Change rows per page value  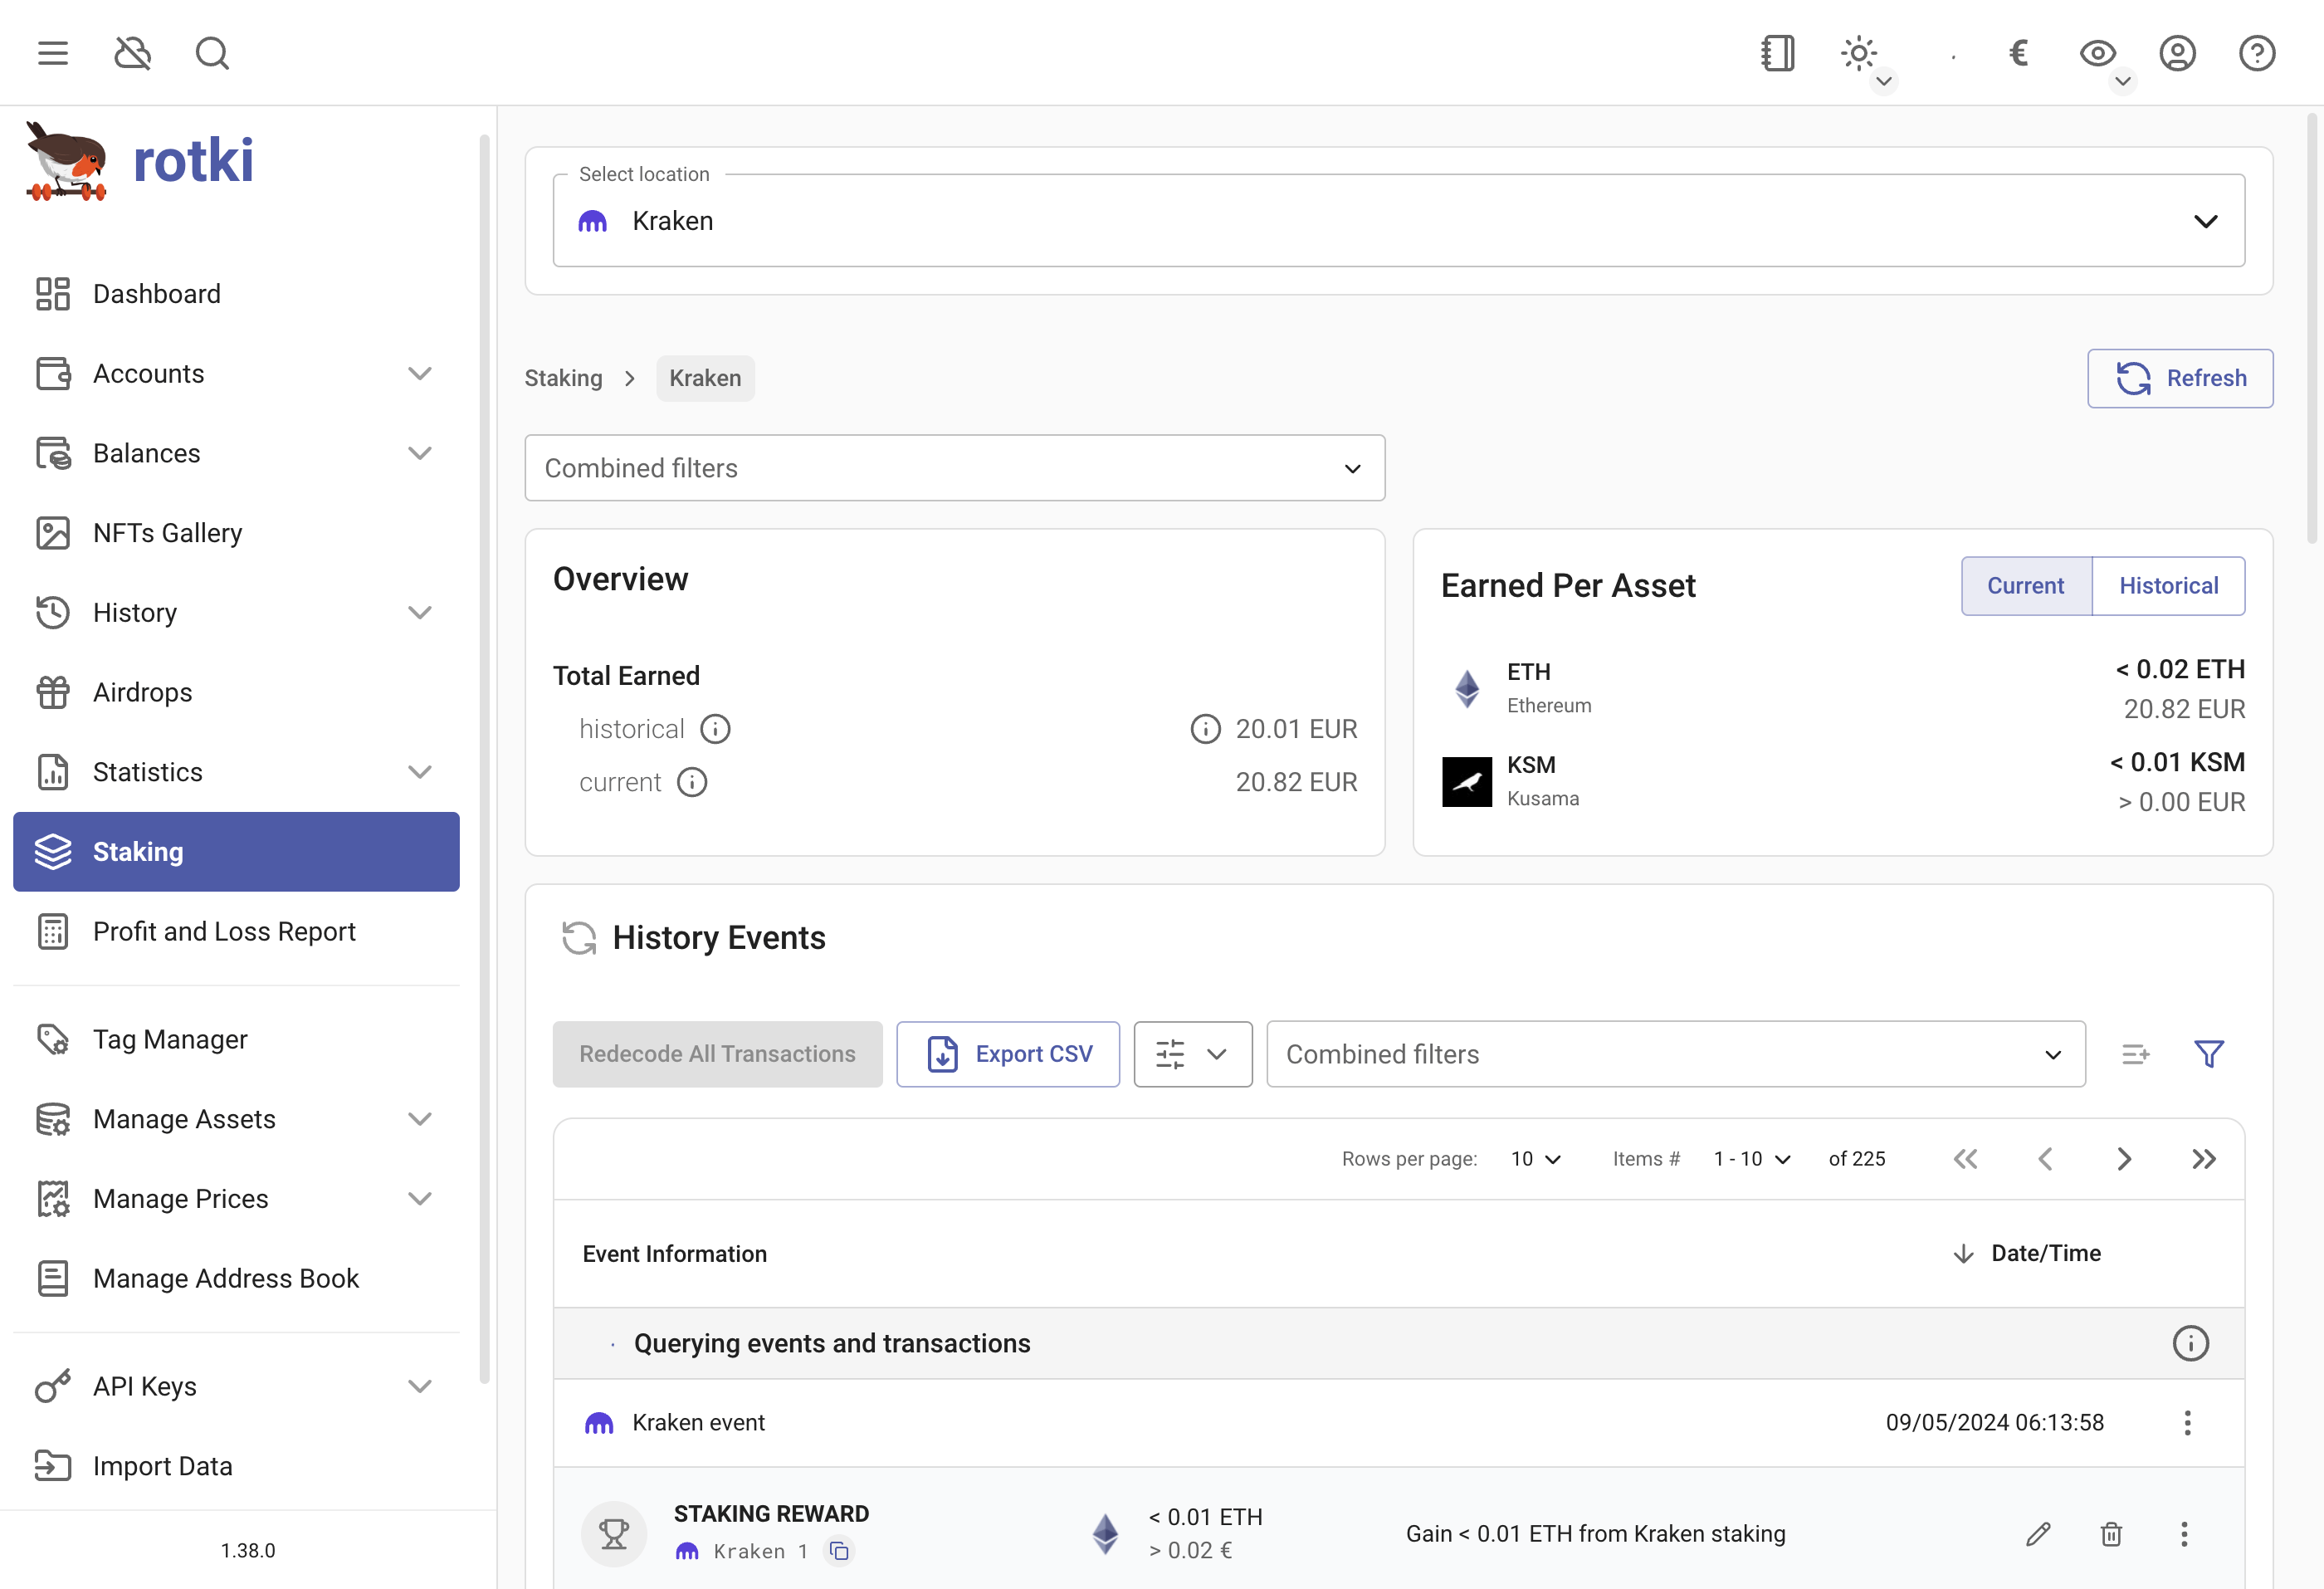tap(1536, 1159)
